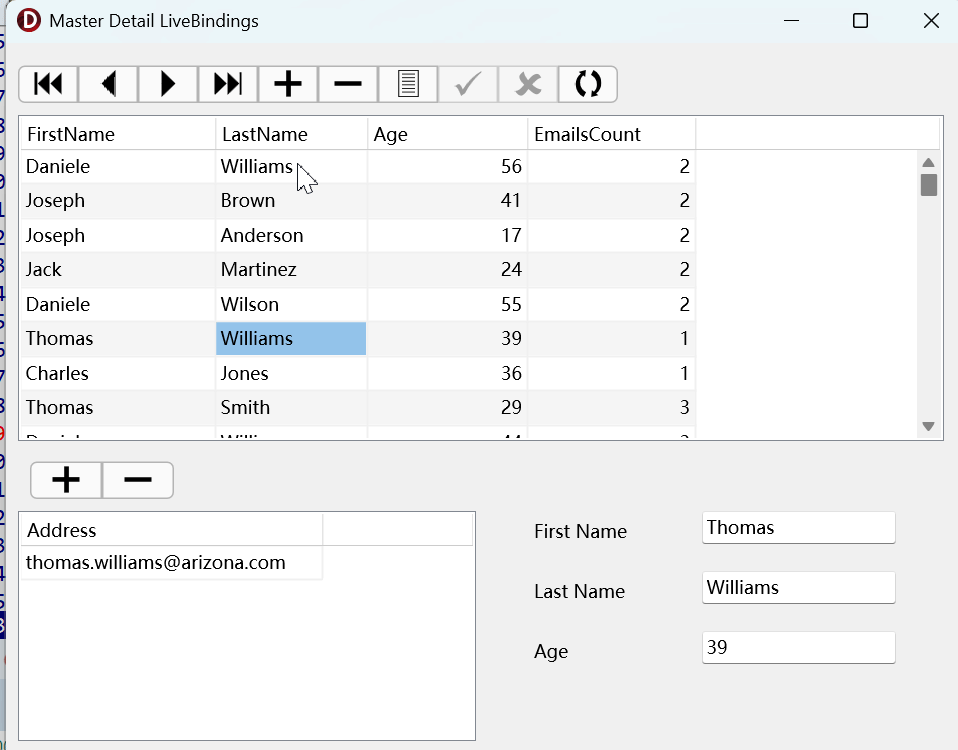Click the Last Name input box
The height and width of the screenshot is (750, 958).
(798, 588)
